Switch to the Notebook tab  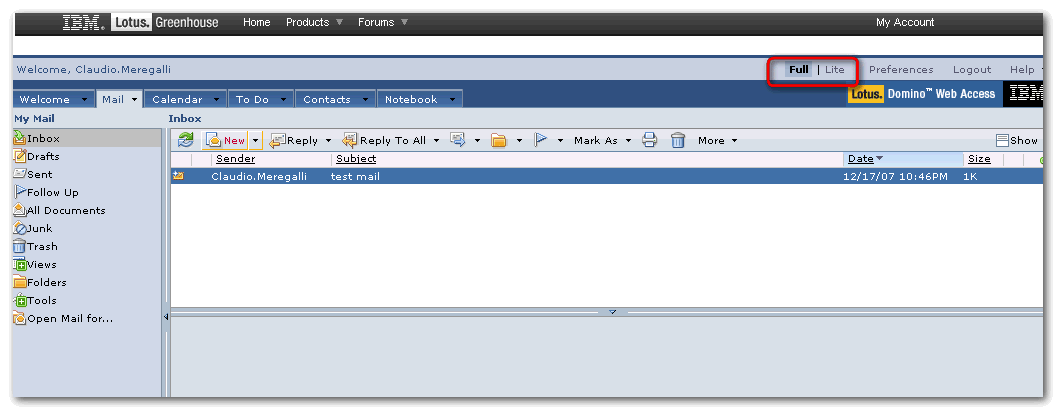(x=411, y=99)
